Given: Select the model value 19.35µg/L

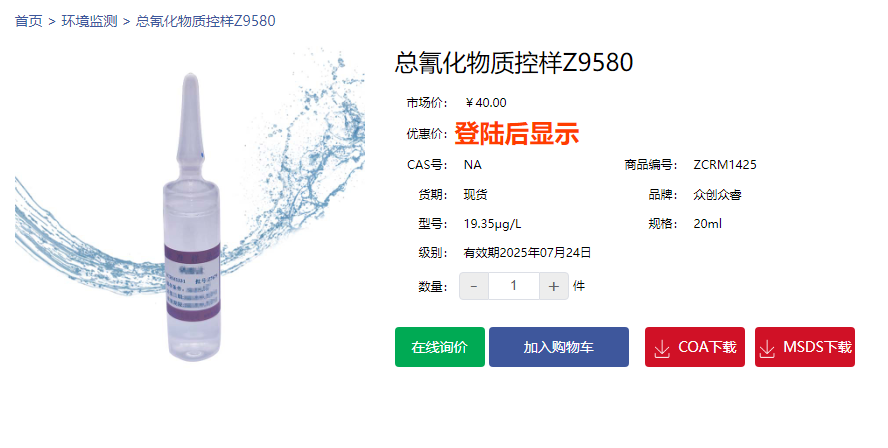Looking at the screenshot, I should [x=492, y=224].
